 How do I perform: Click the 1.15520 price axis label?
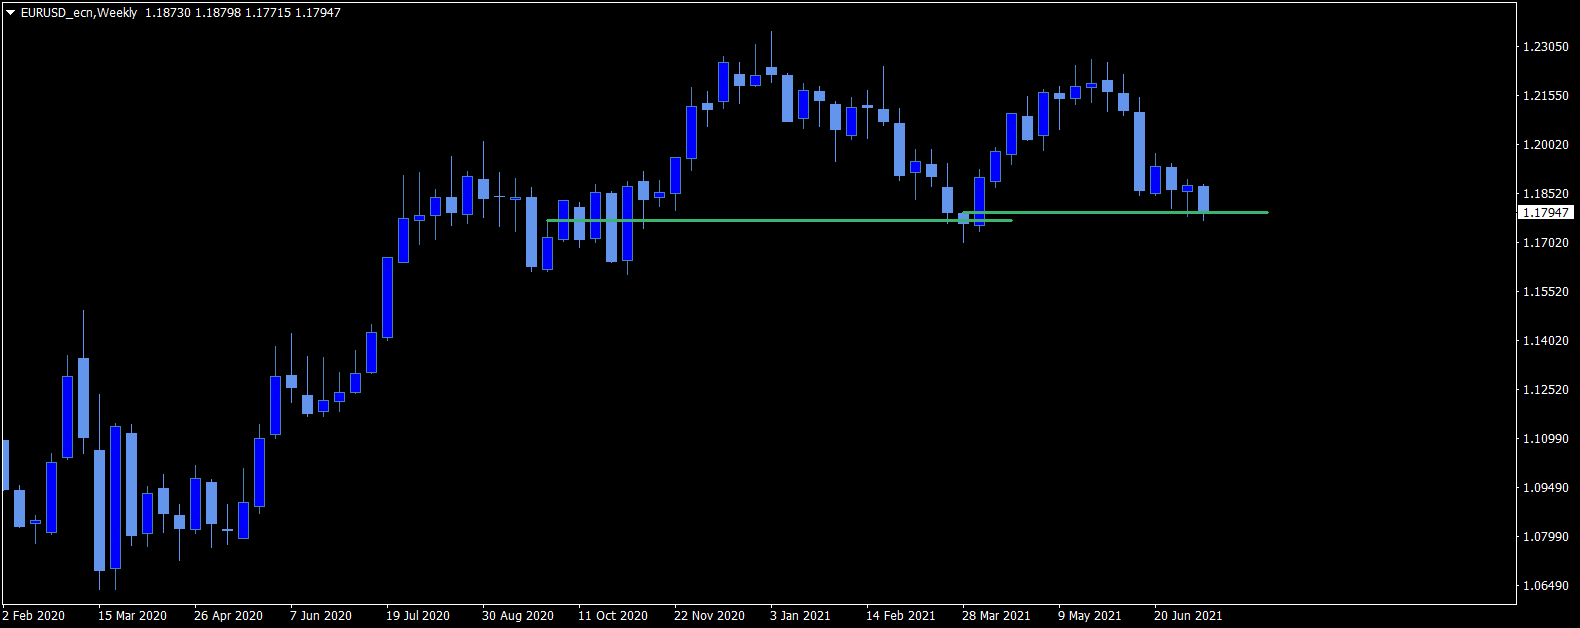[x=1545, y=292]
